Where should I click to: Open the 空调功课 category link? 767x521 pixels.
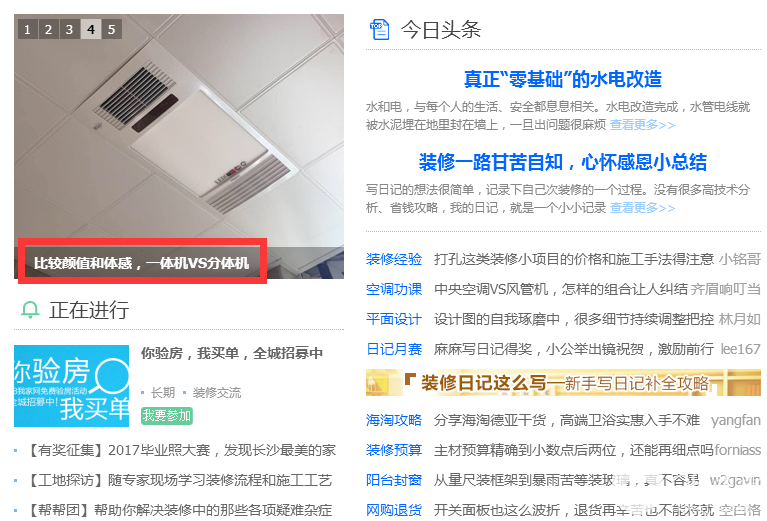[394, 289]
